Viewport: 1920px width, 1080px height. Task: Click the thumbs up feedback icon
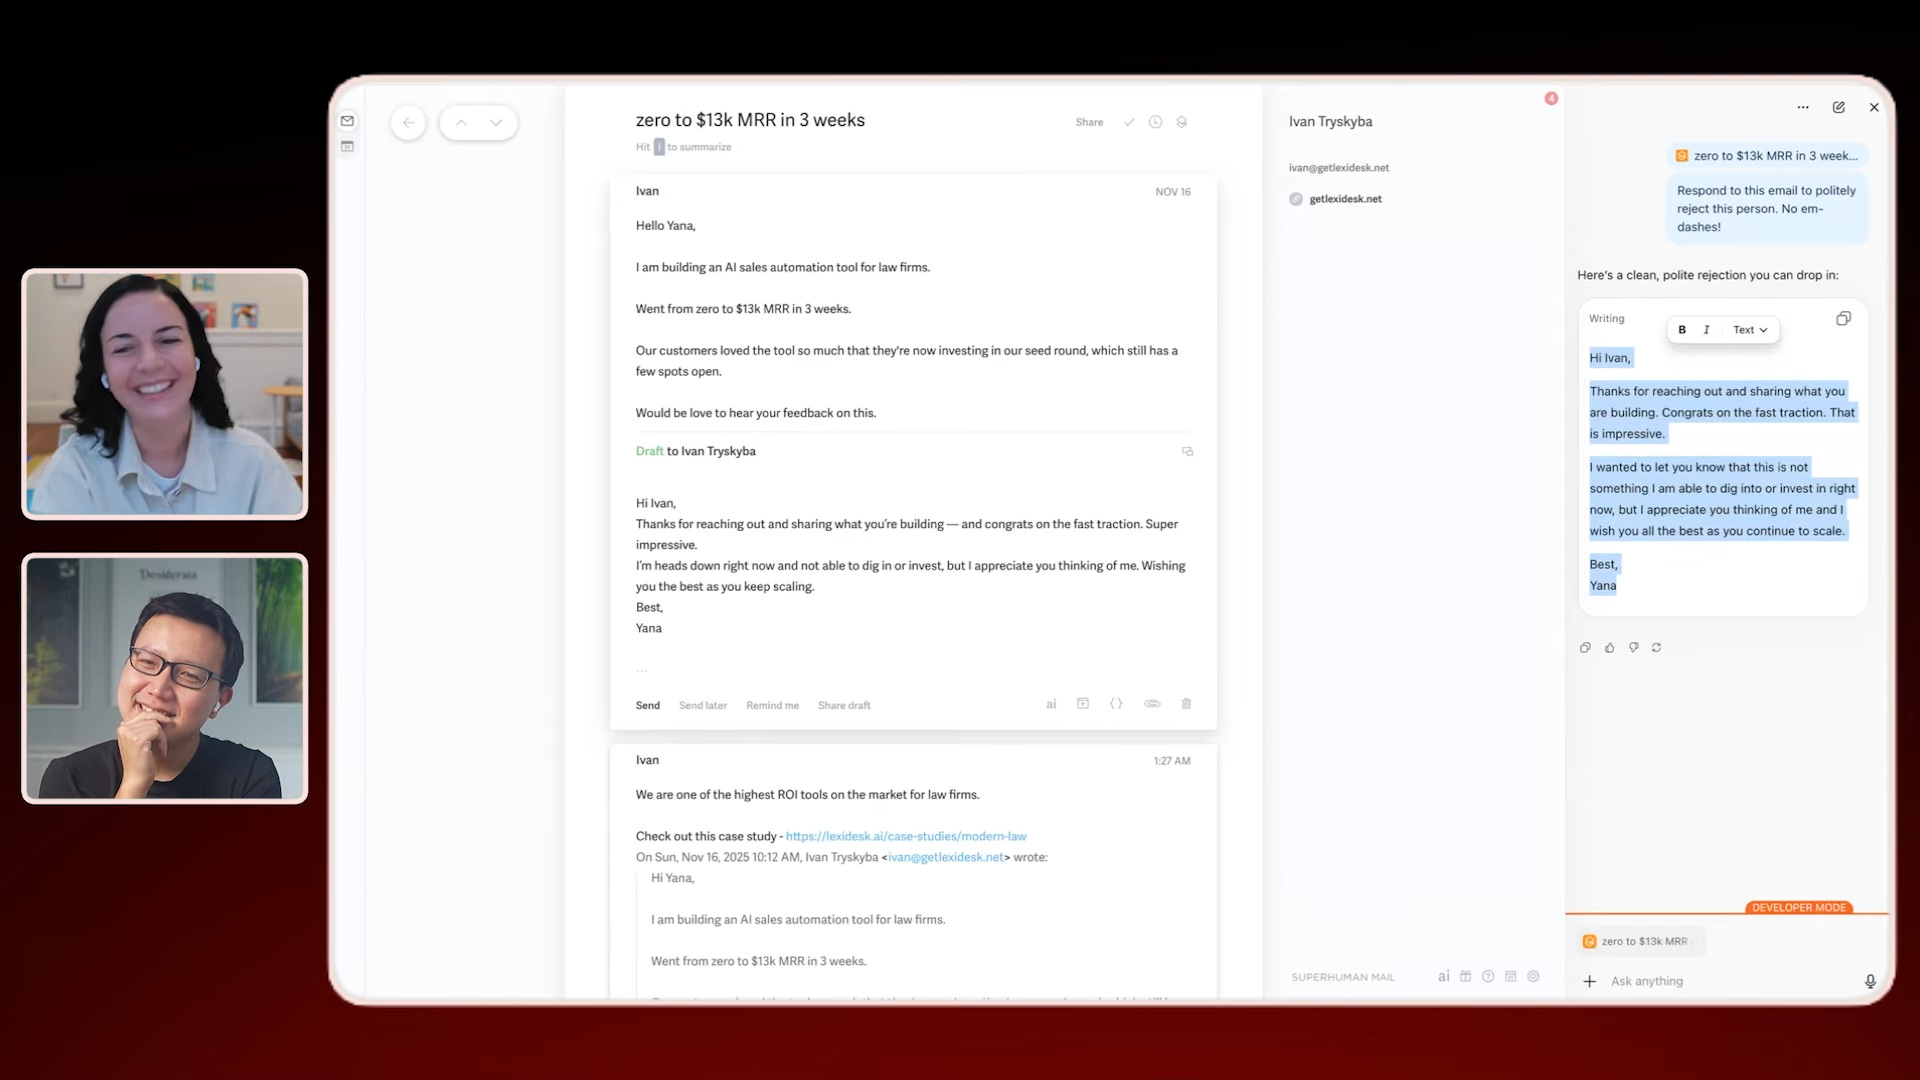click(x=1610, y=648)
